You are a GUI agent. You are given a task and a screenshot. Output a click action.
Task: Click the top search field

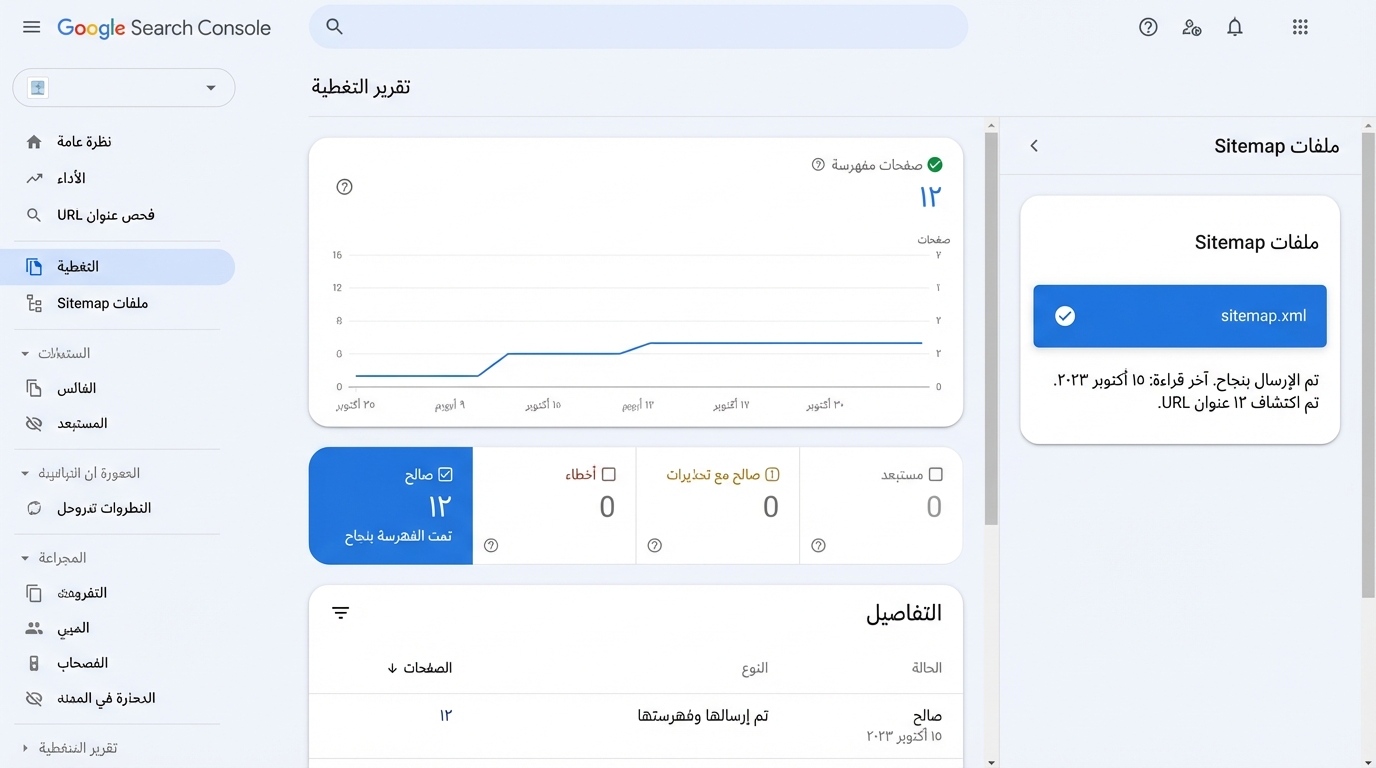coord(638,27)
